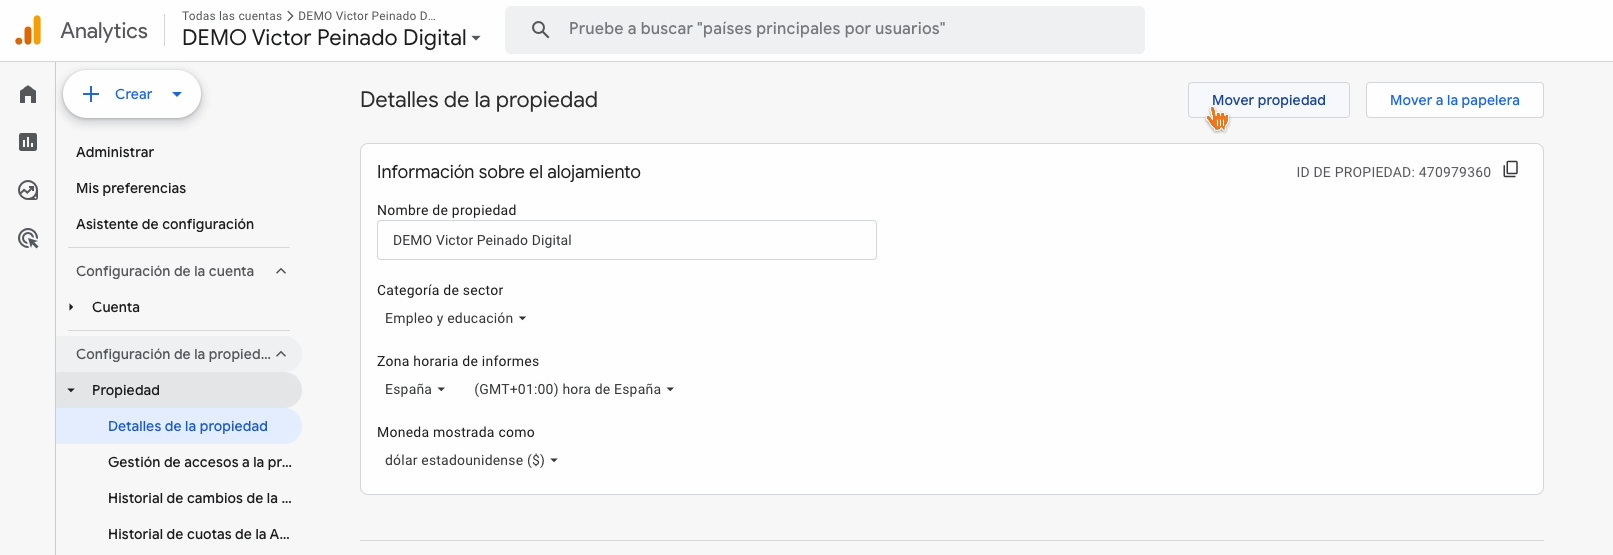The width and height of the screenshot is (1613, 555).
Task: Open the account switcher DEMO Victor Peinado Digital
Action: (331, 38)
